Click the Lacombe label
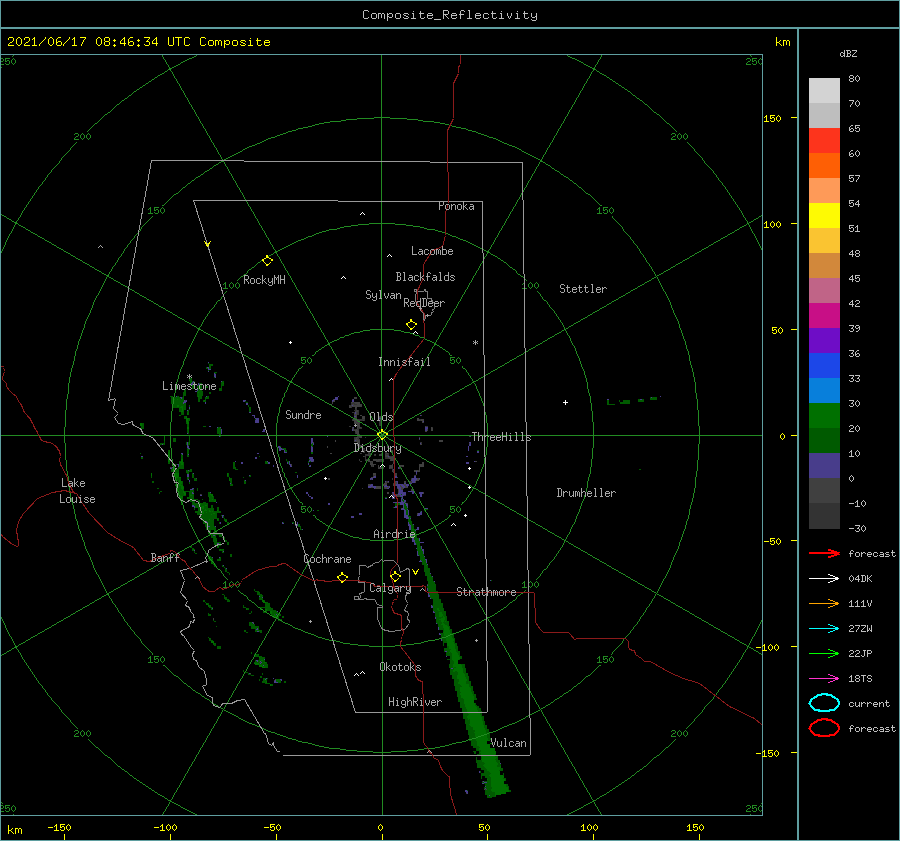This screenshot has width=900, height=841. coord(432,251)
